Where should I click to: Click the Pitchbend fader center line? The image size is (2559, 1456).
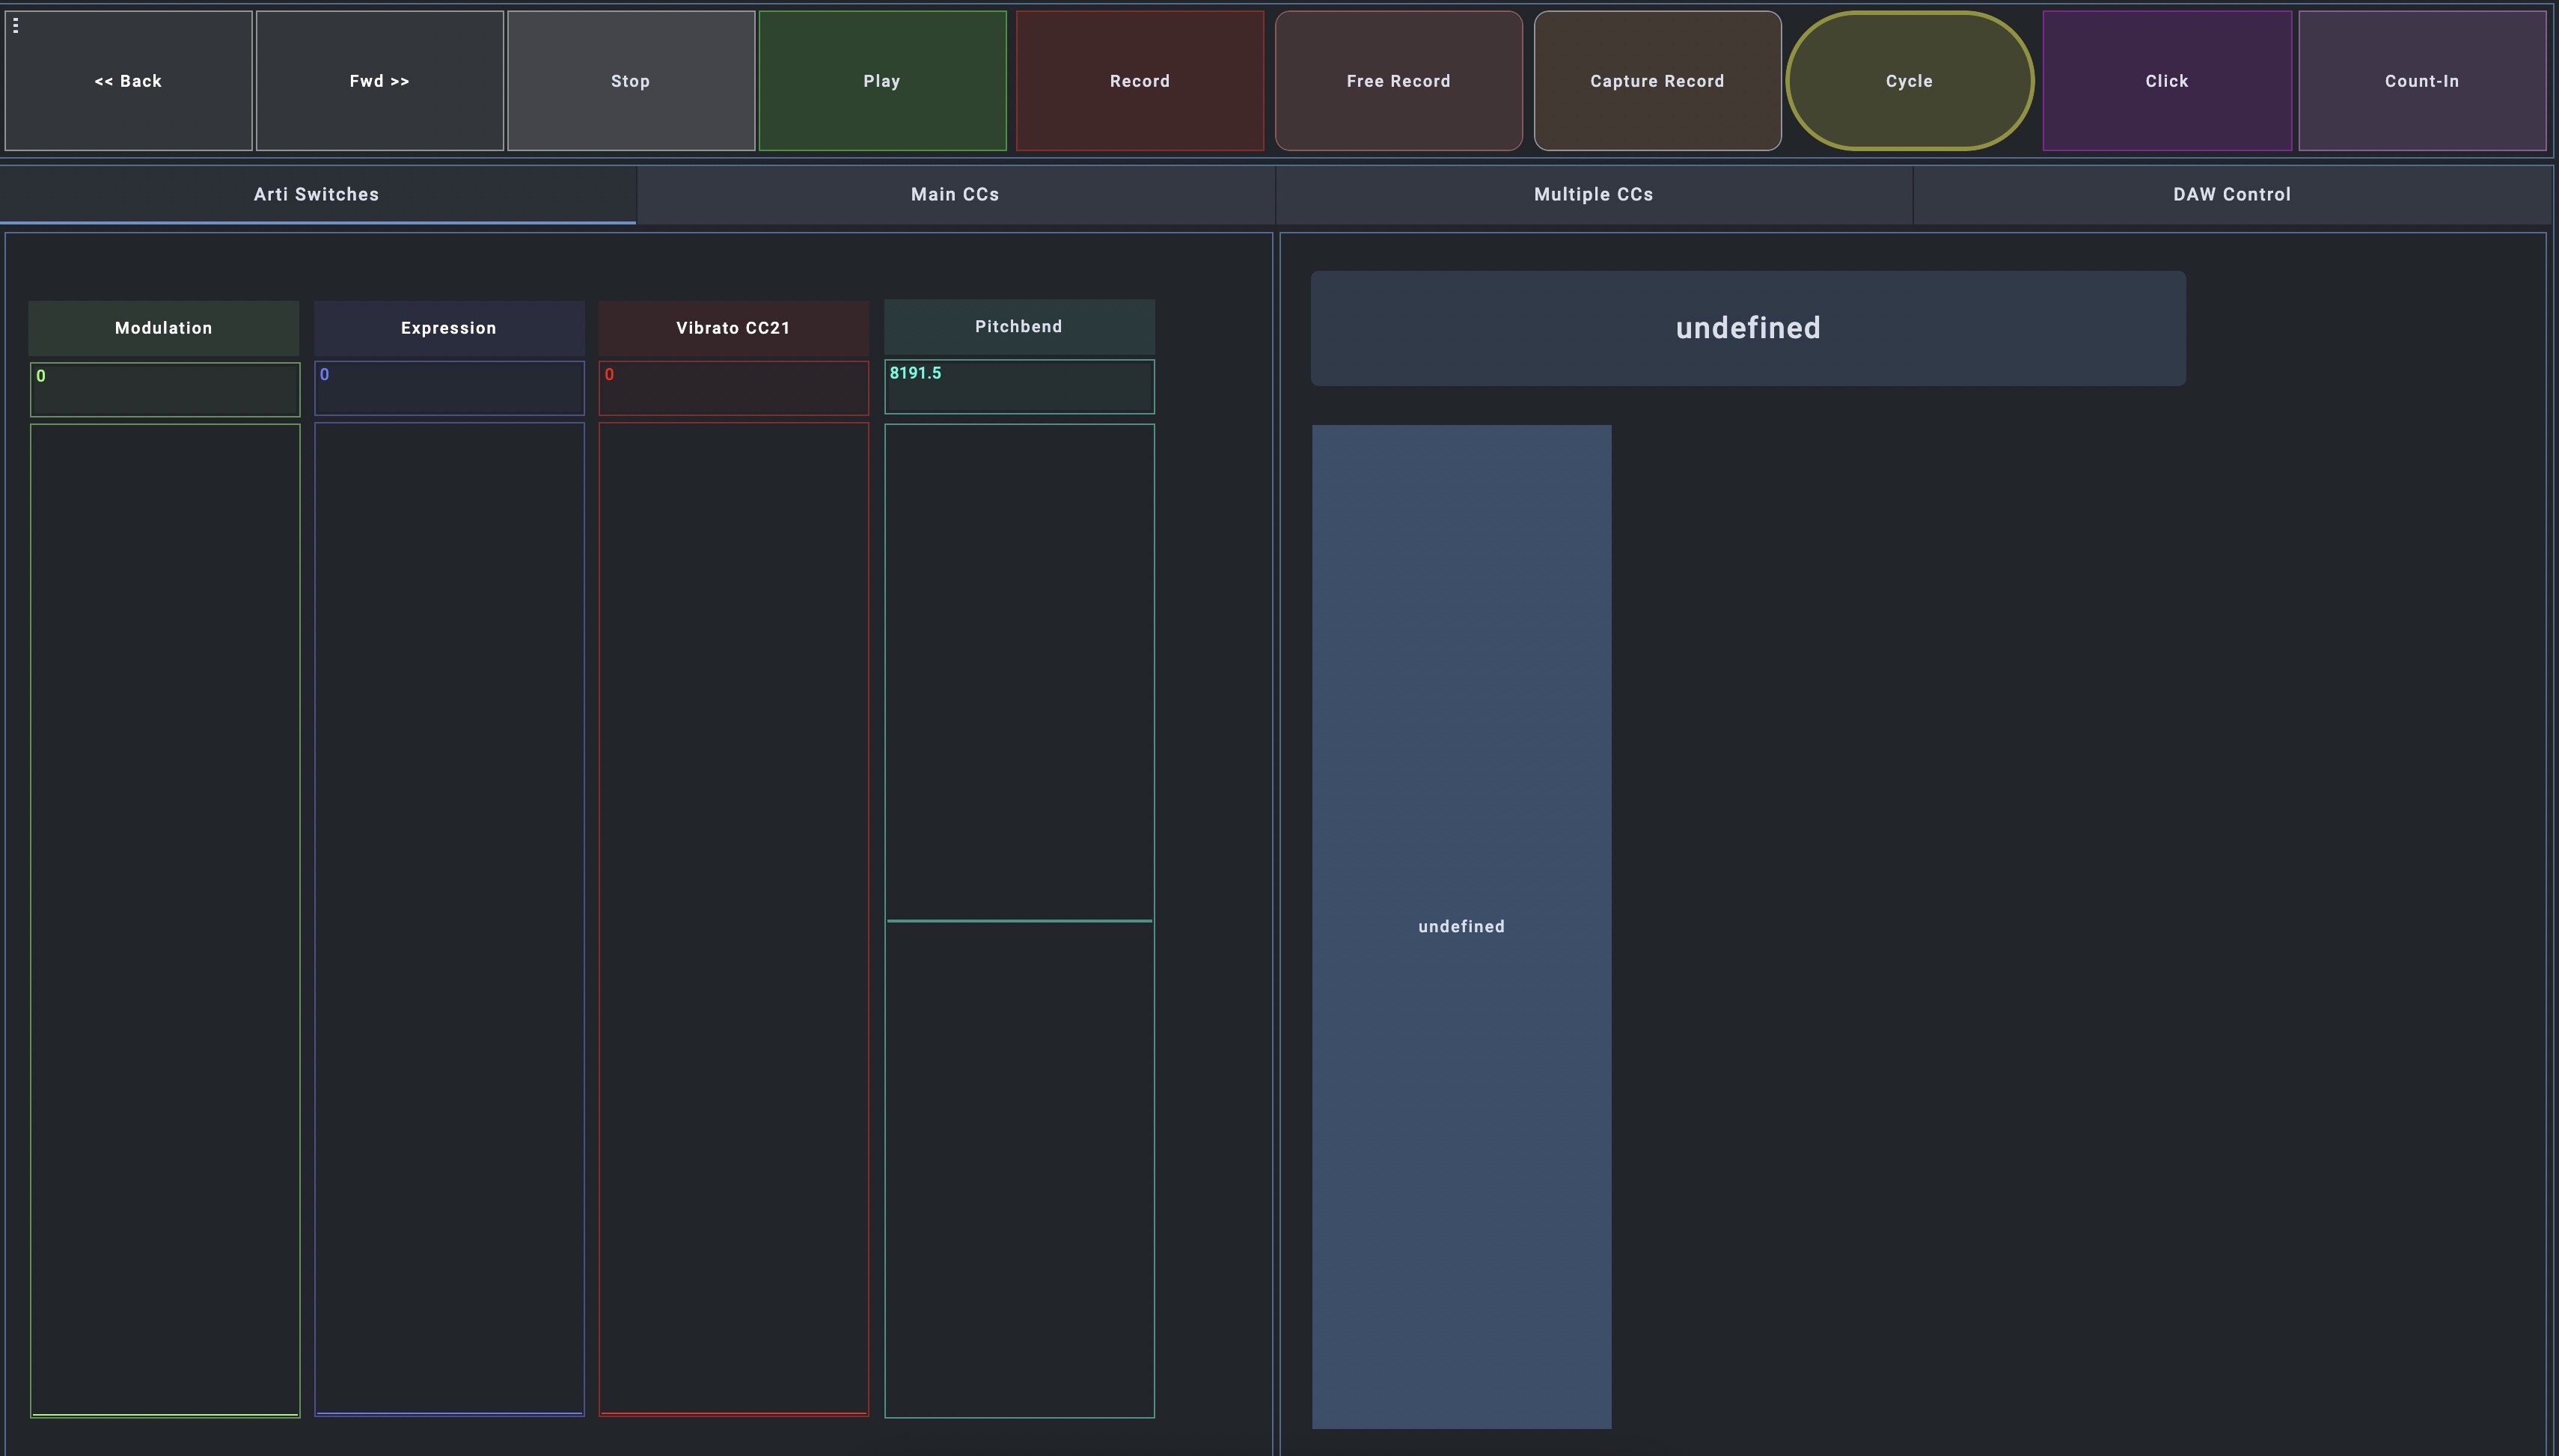click(1019, 920)
